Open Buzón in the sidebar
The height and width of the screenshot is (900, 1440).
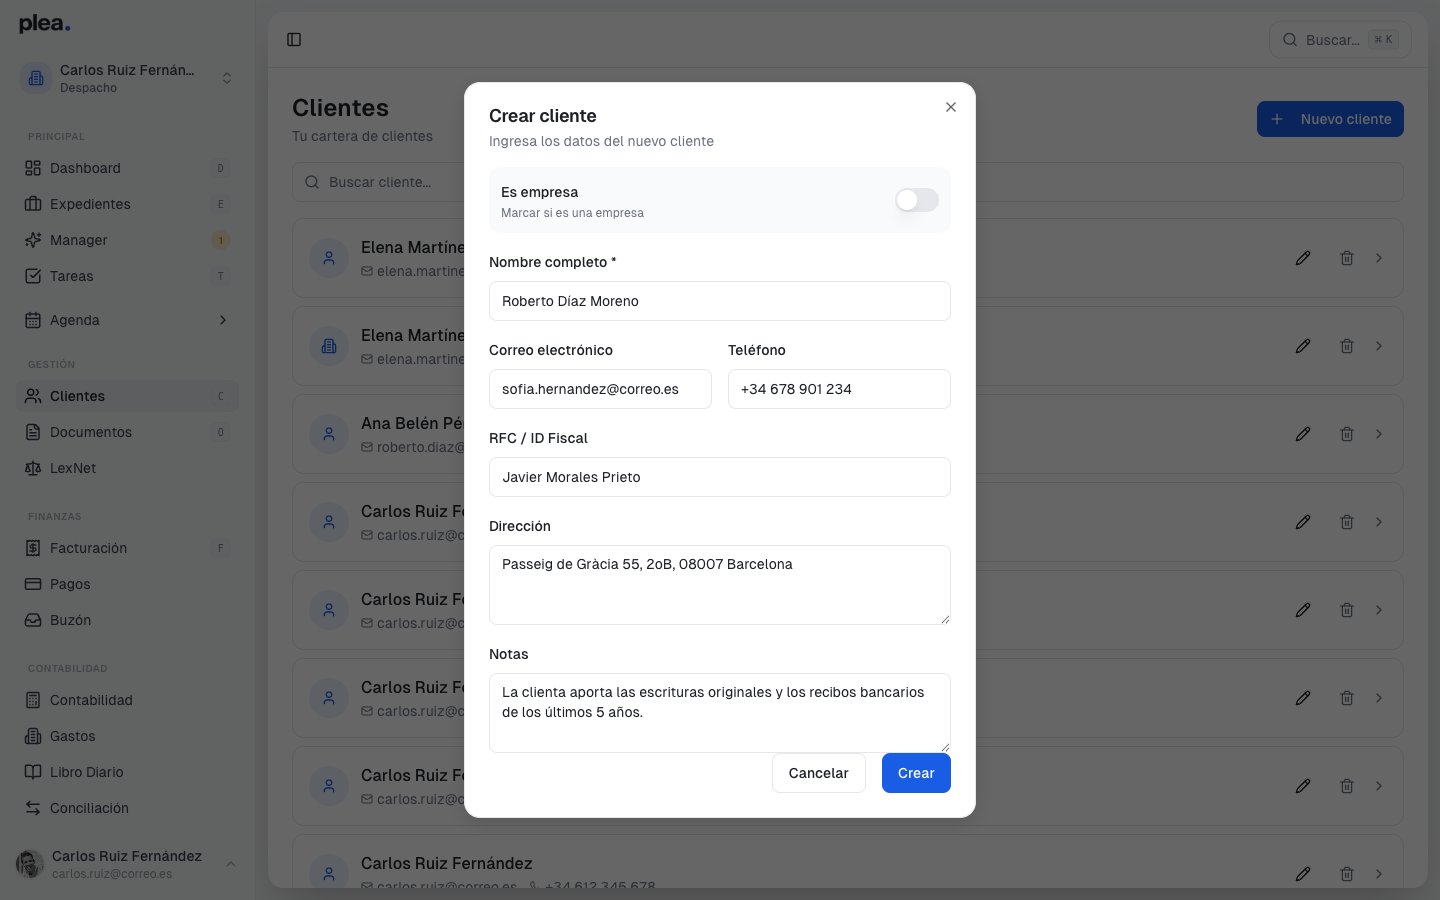[127, 620]
